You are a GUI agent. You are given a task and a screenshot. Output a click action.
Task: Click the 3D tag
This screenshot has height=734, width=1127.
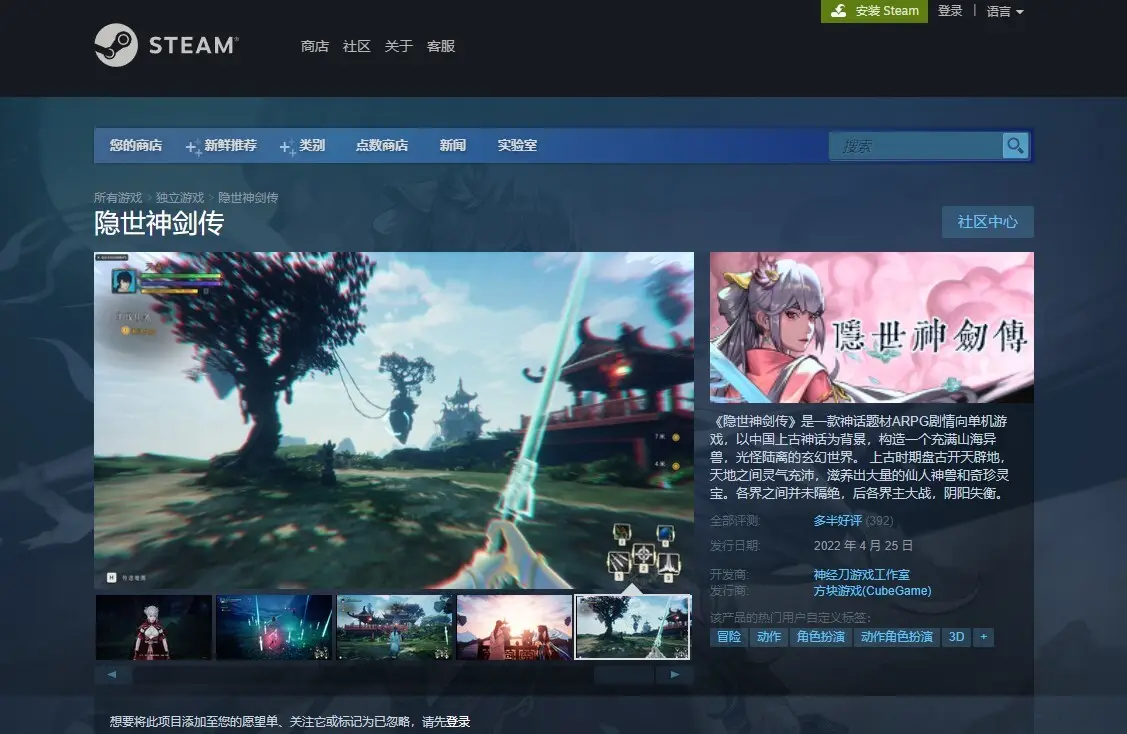(956, 637)
